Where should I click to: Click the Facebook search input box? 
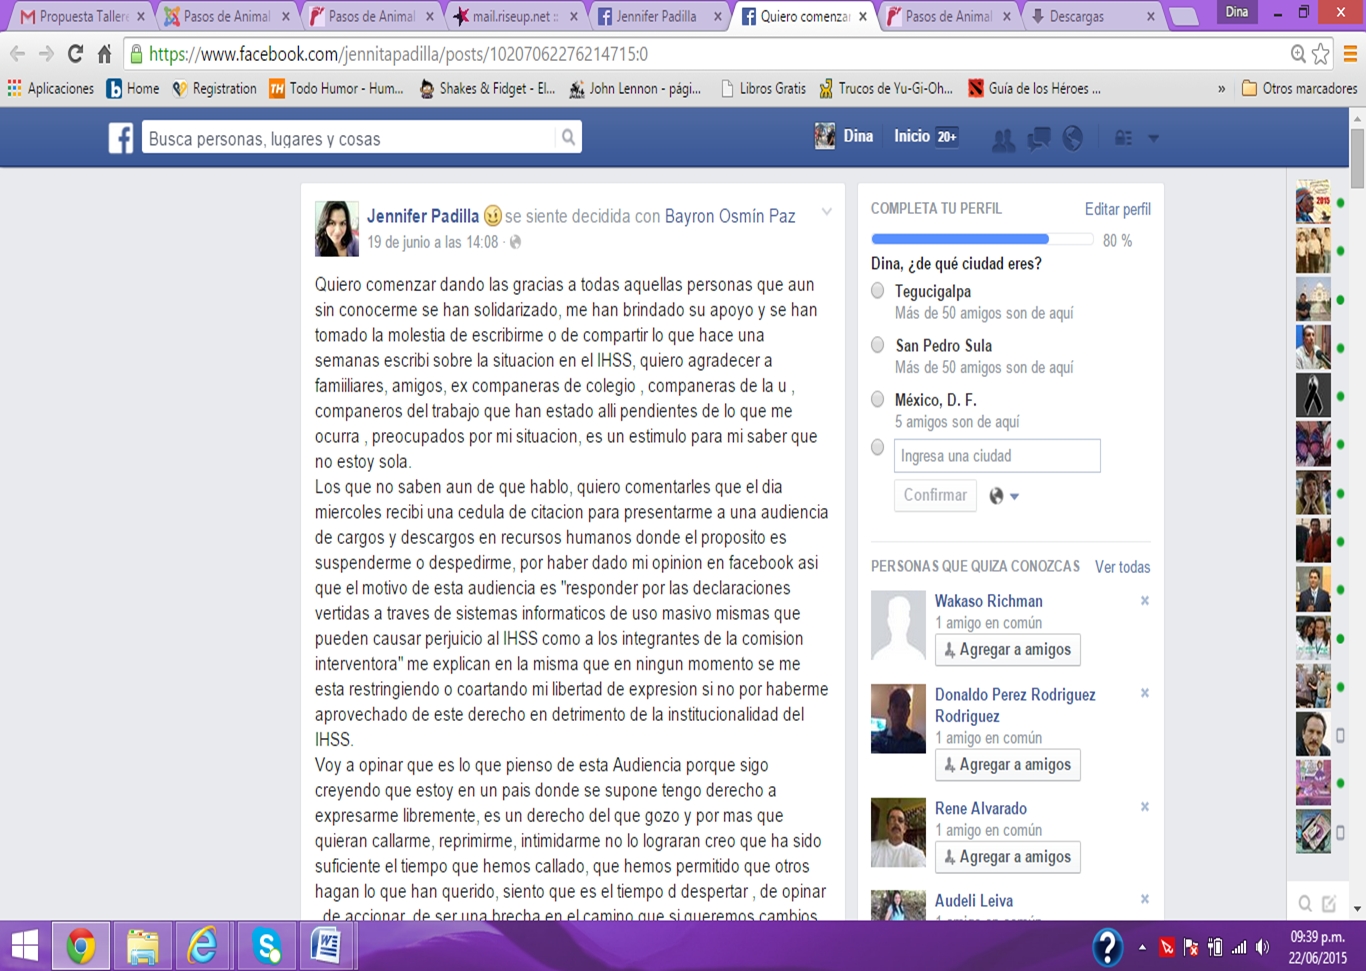(348, 138)
